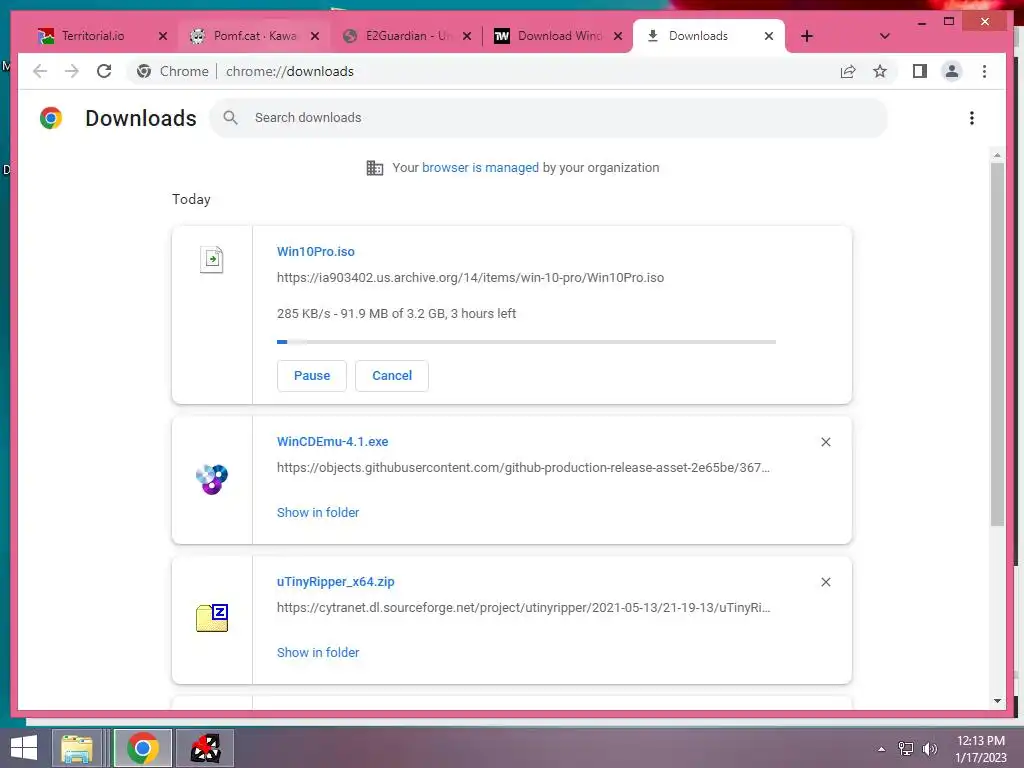Open the Chrome profile avatar

coord(952,71)
